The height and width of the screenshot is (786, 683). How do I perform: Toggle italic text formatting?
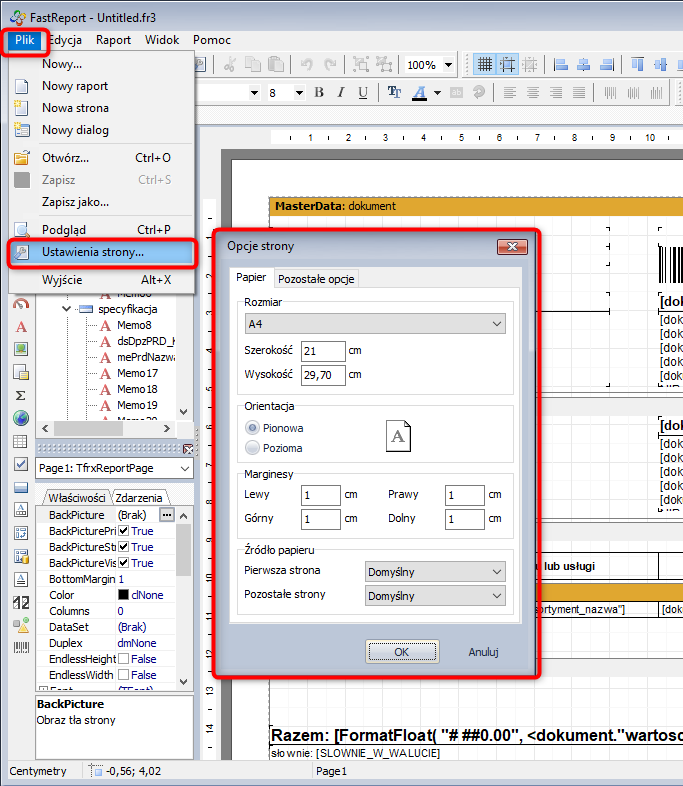click(341, 93)
